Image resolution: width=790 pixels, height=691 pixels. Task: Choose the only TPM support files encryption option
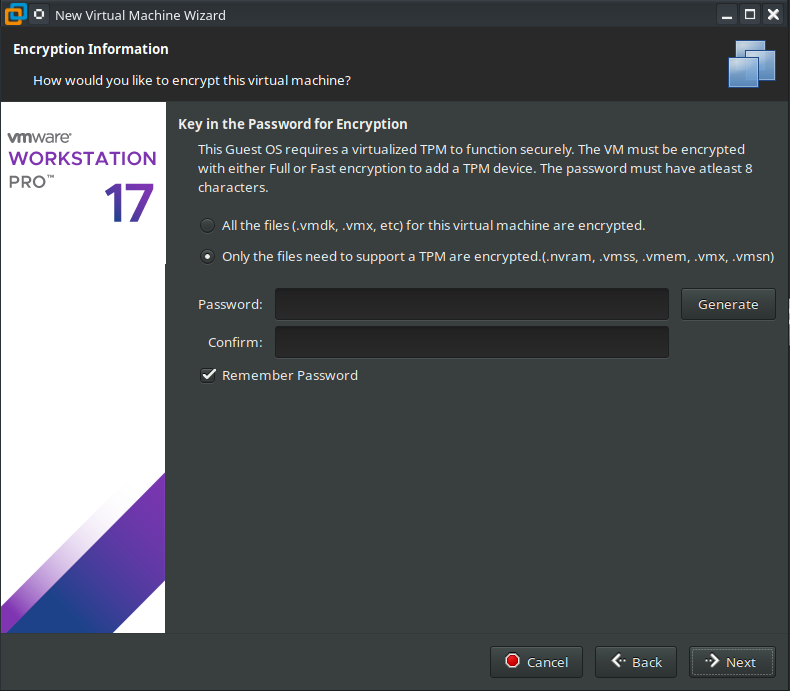click(207, 257)
